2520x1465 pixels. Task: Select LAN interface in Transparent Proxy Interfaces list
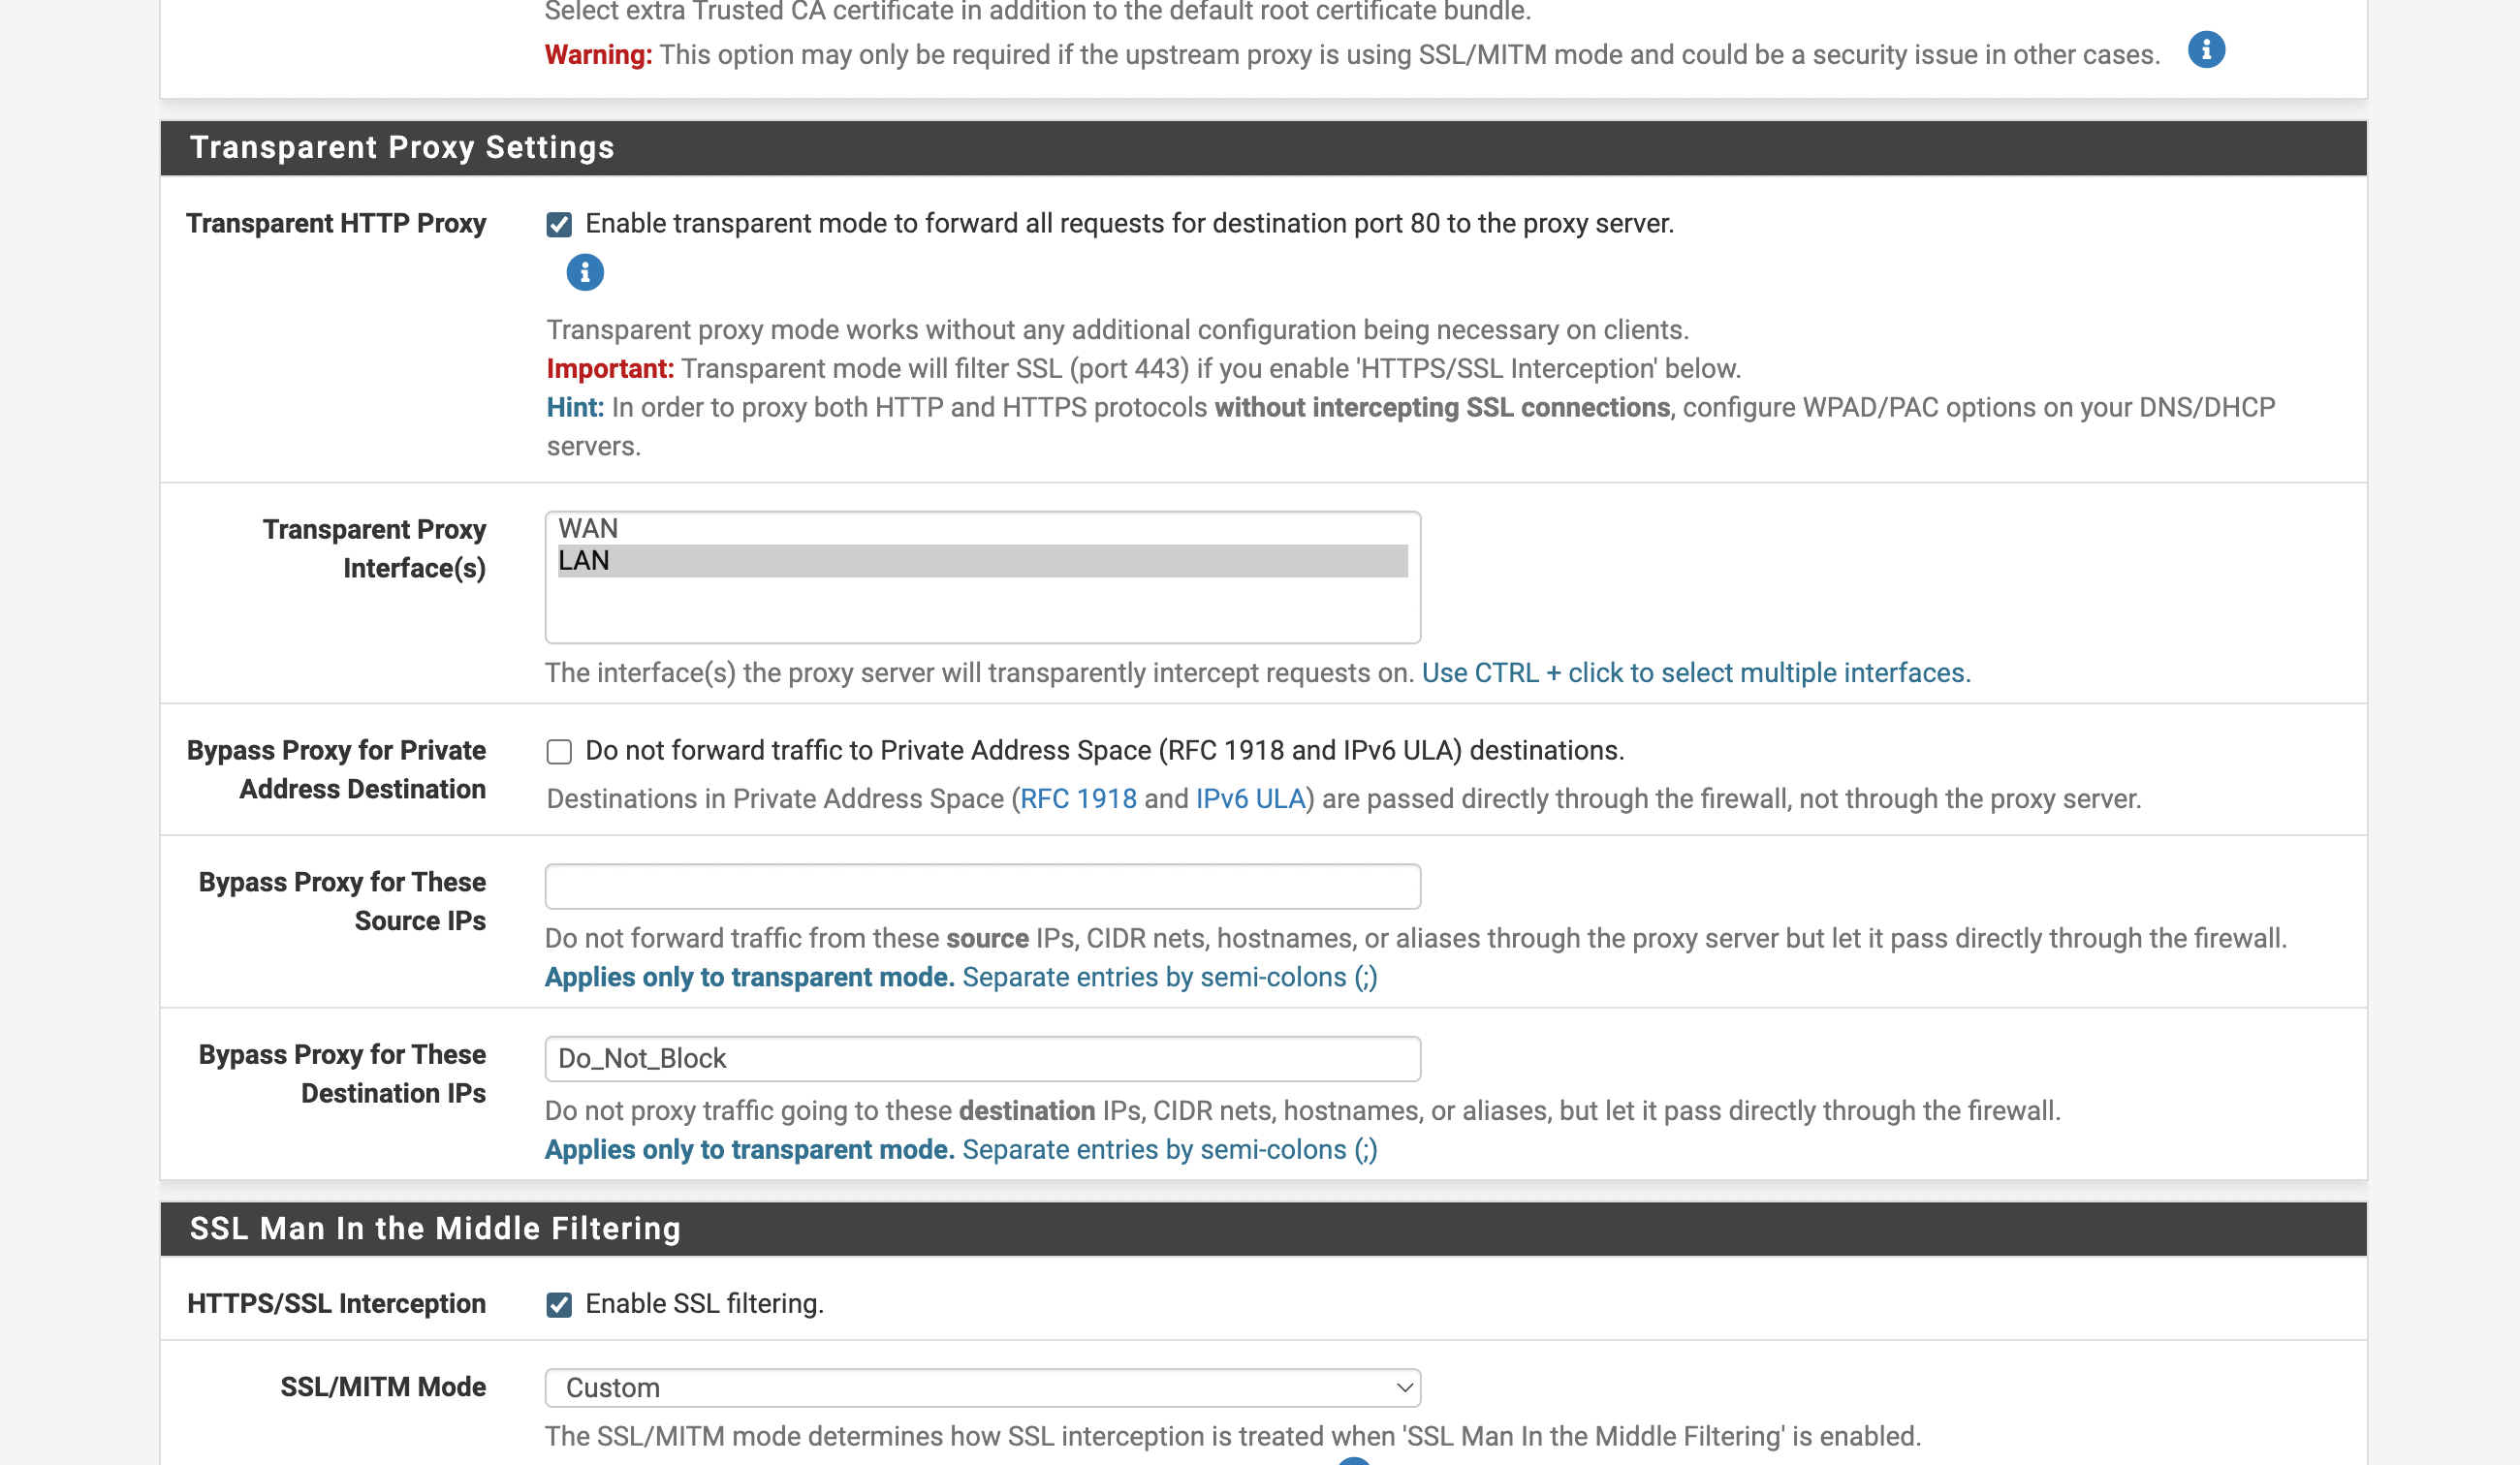click(982, 560)
